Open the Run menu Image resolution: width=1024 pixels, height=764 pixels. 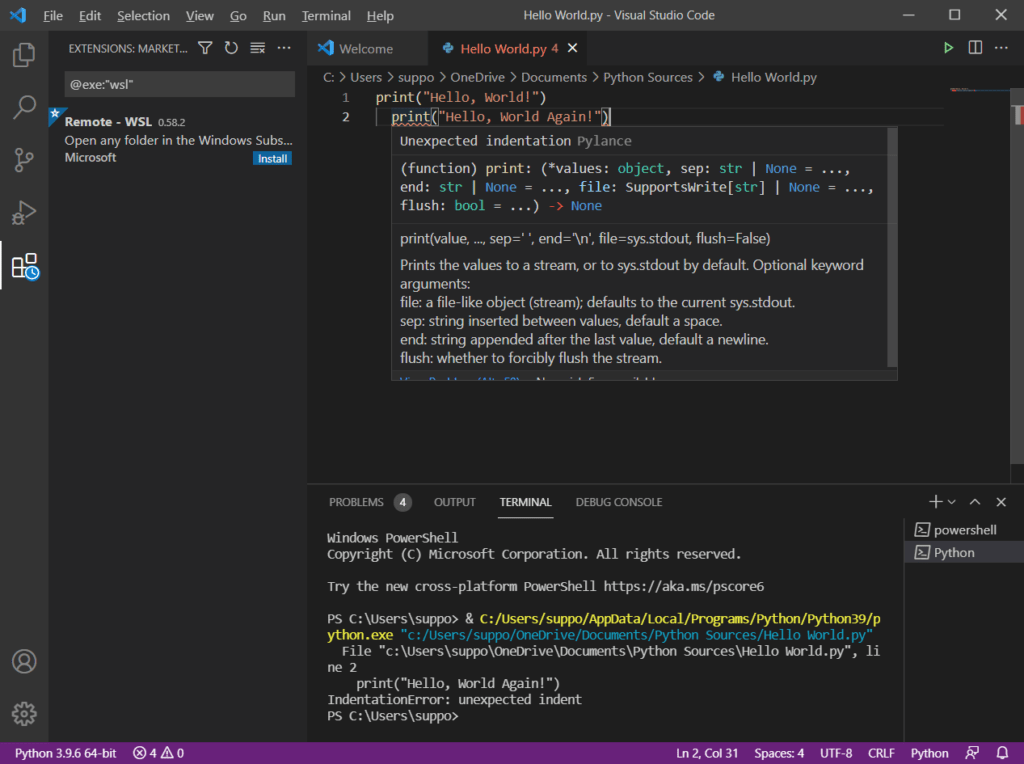point(273,15)
